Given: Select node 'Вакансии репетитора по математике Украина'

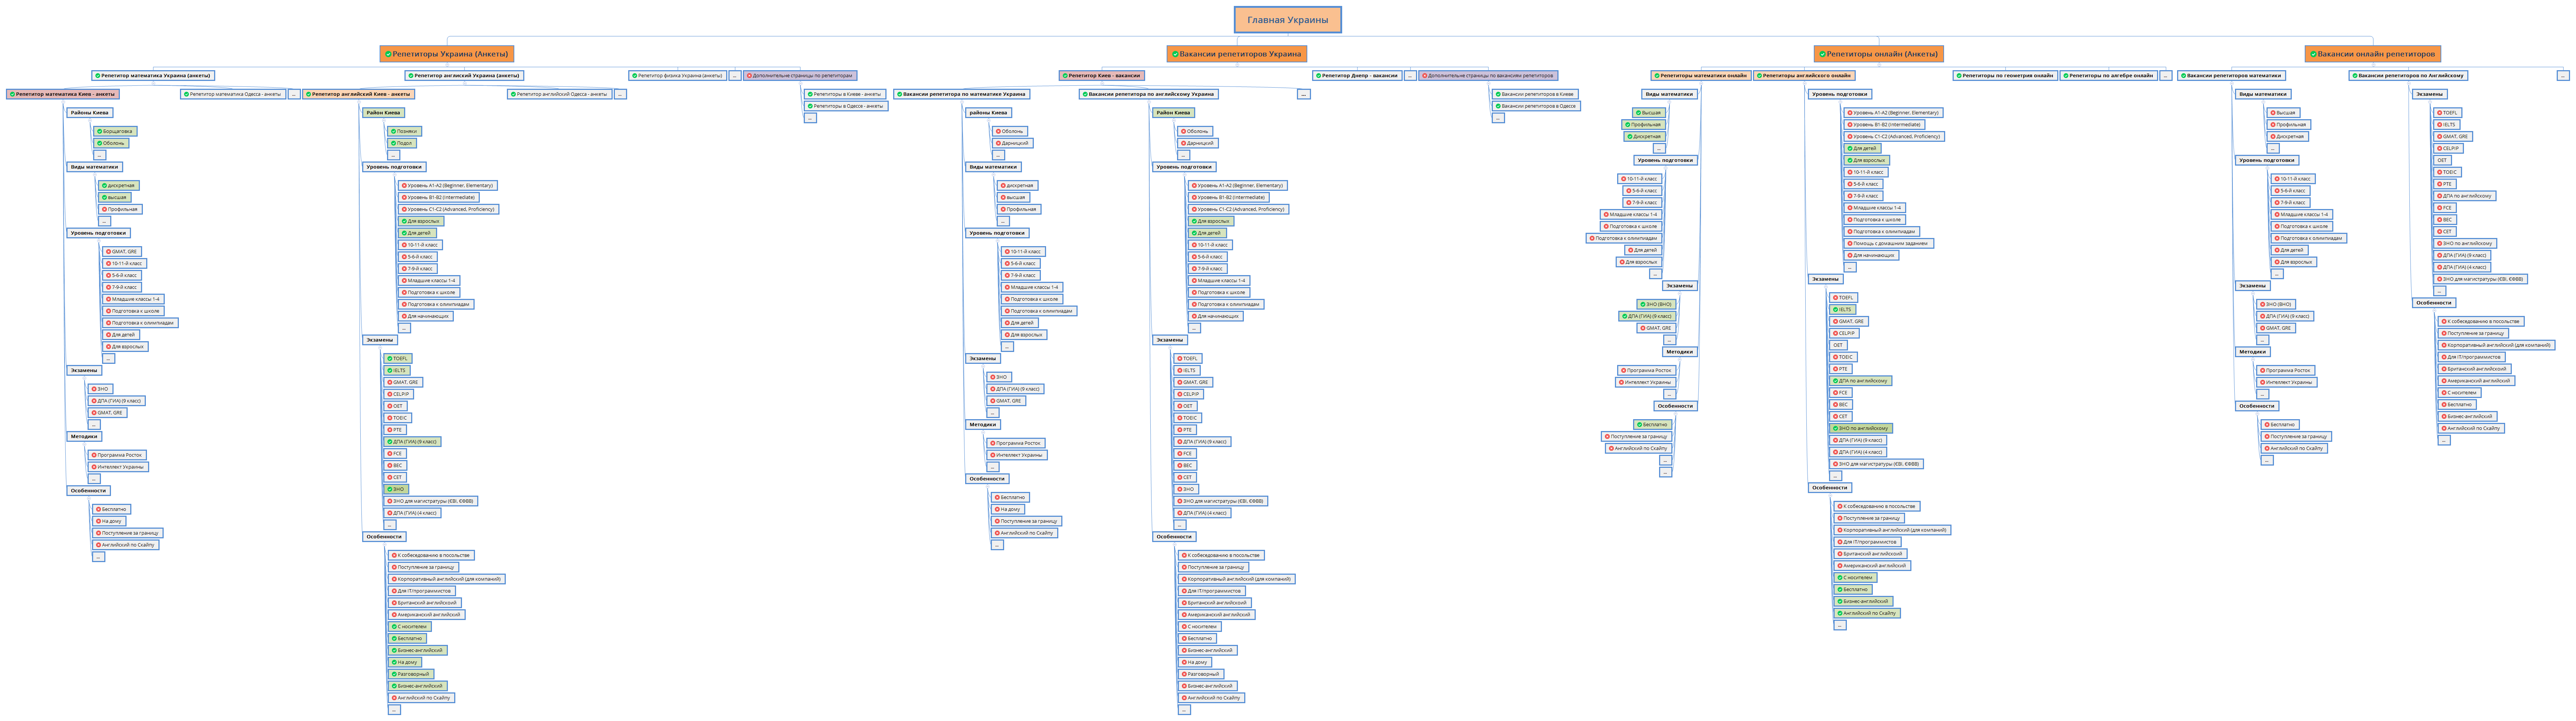Looking at the screenshot, I should 961,94.
